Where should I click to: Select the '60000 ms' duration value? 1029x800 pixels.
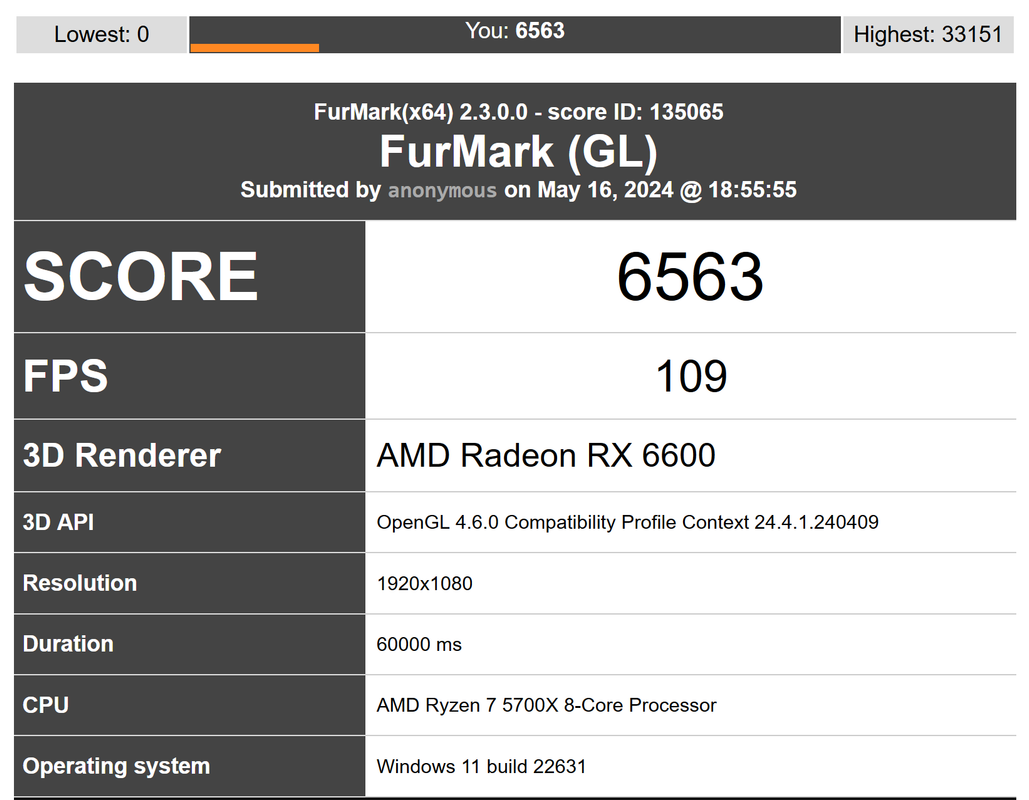(x=419, y=644)
